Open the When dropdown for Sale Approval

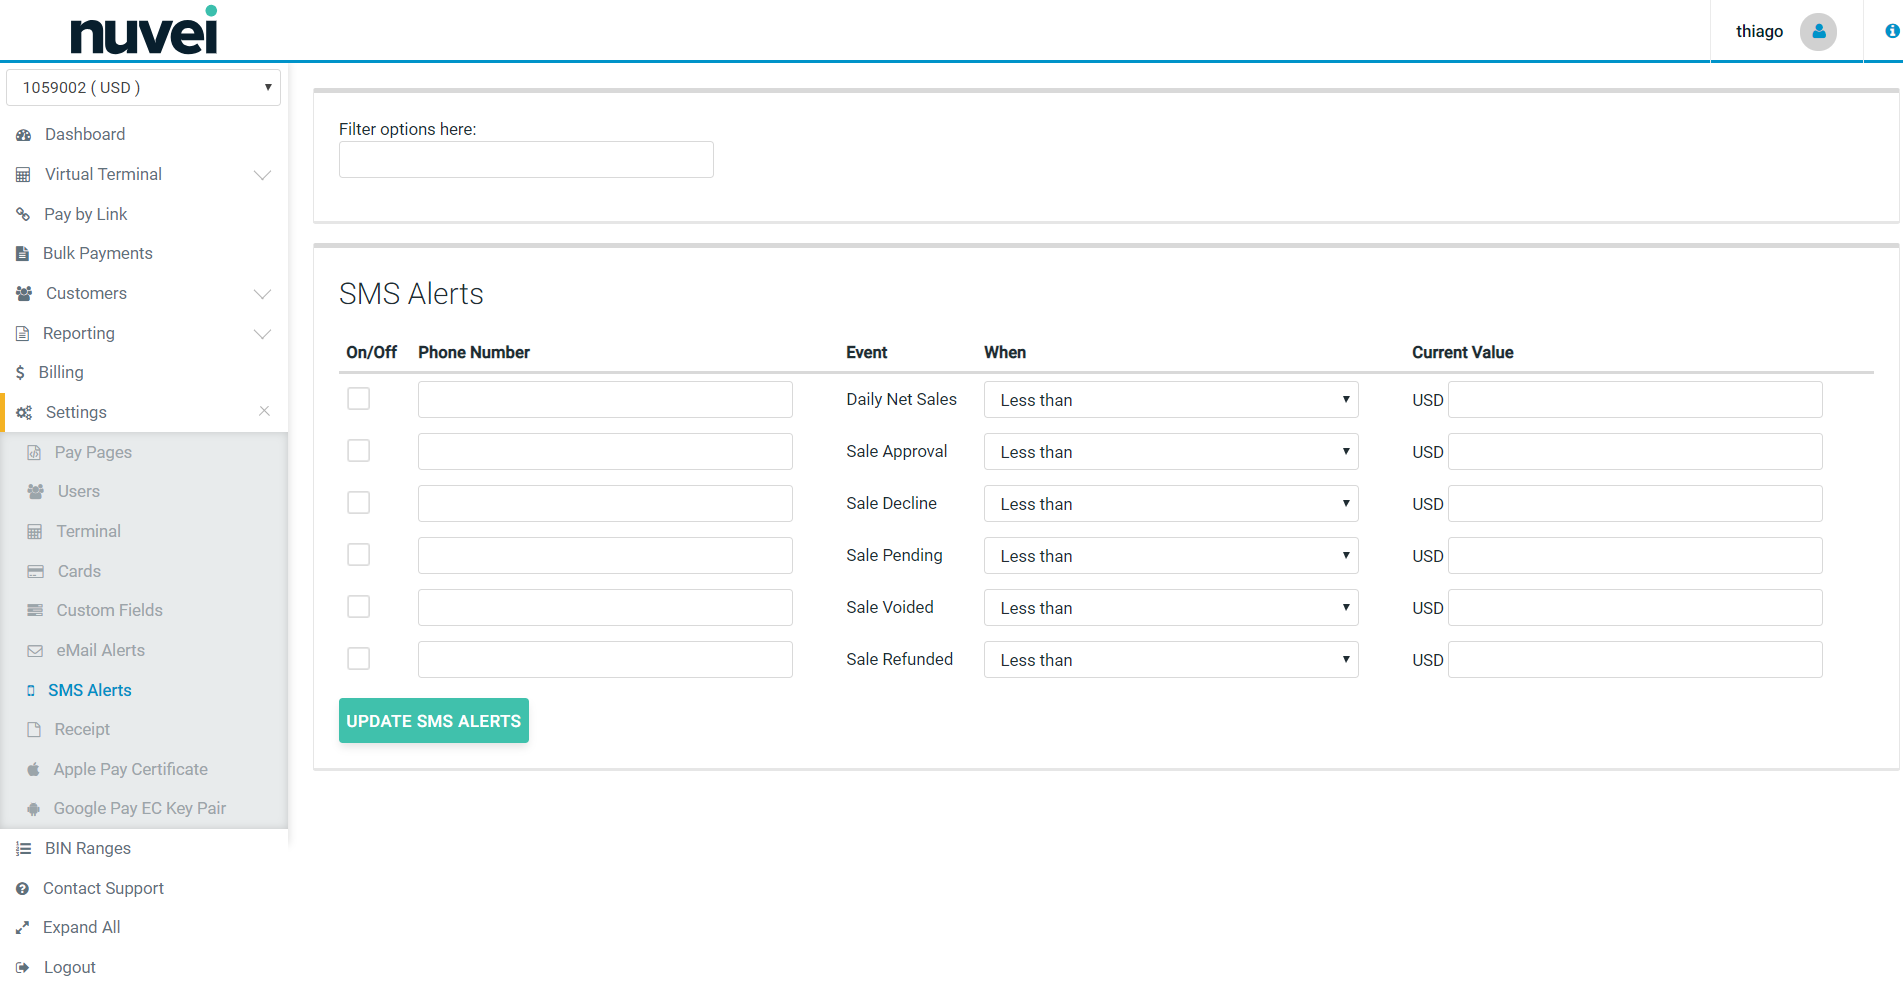pyautogui.click(x=1170, y=452)
